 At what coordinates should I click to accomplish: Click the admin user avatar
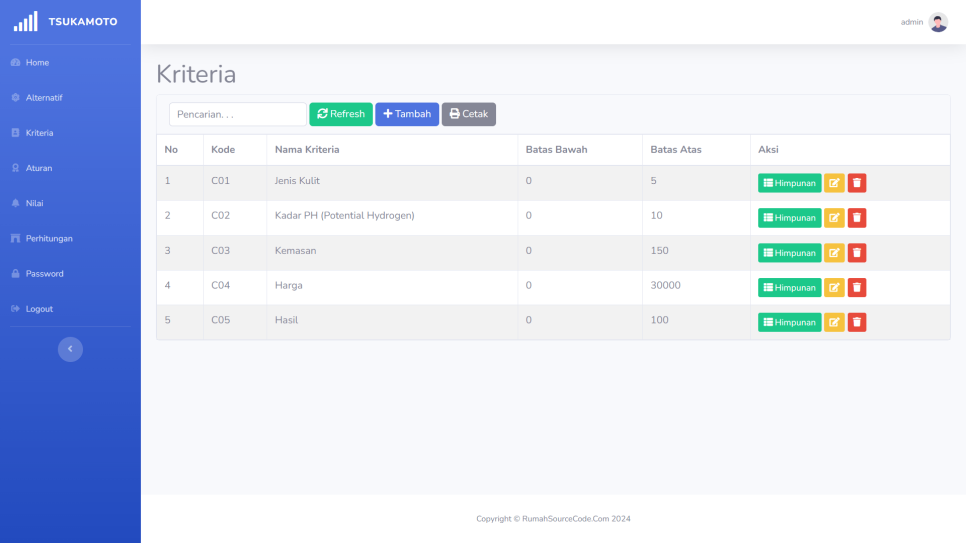(938, 22)
